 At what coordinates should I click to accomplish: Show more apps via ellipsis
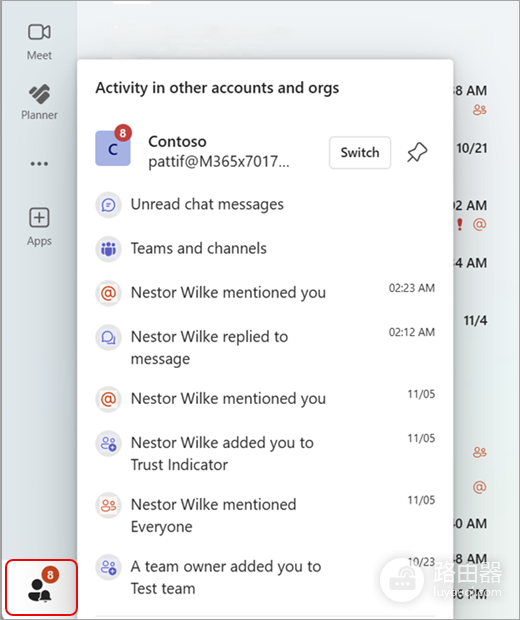[x=39, y=163]
